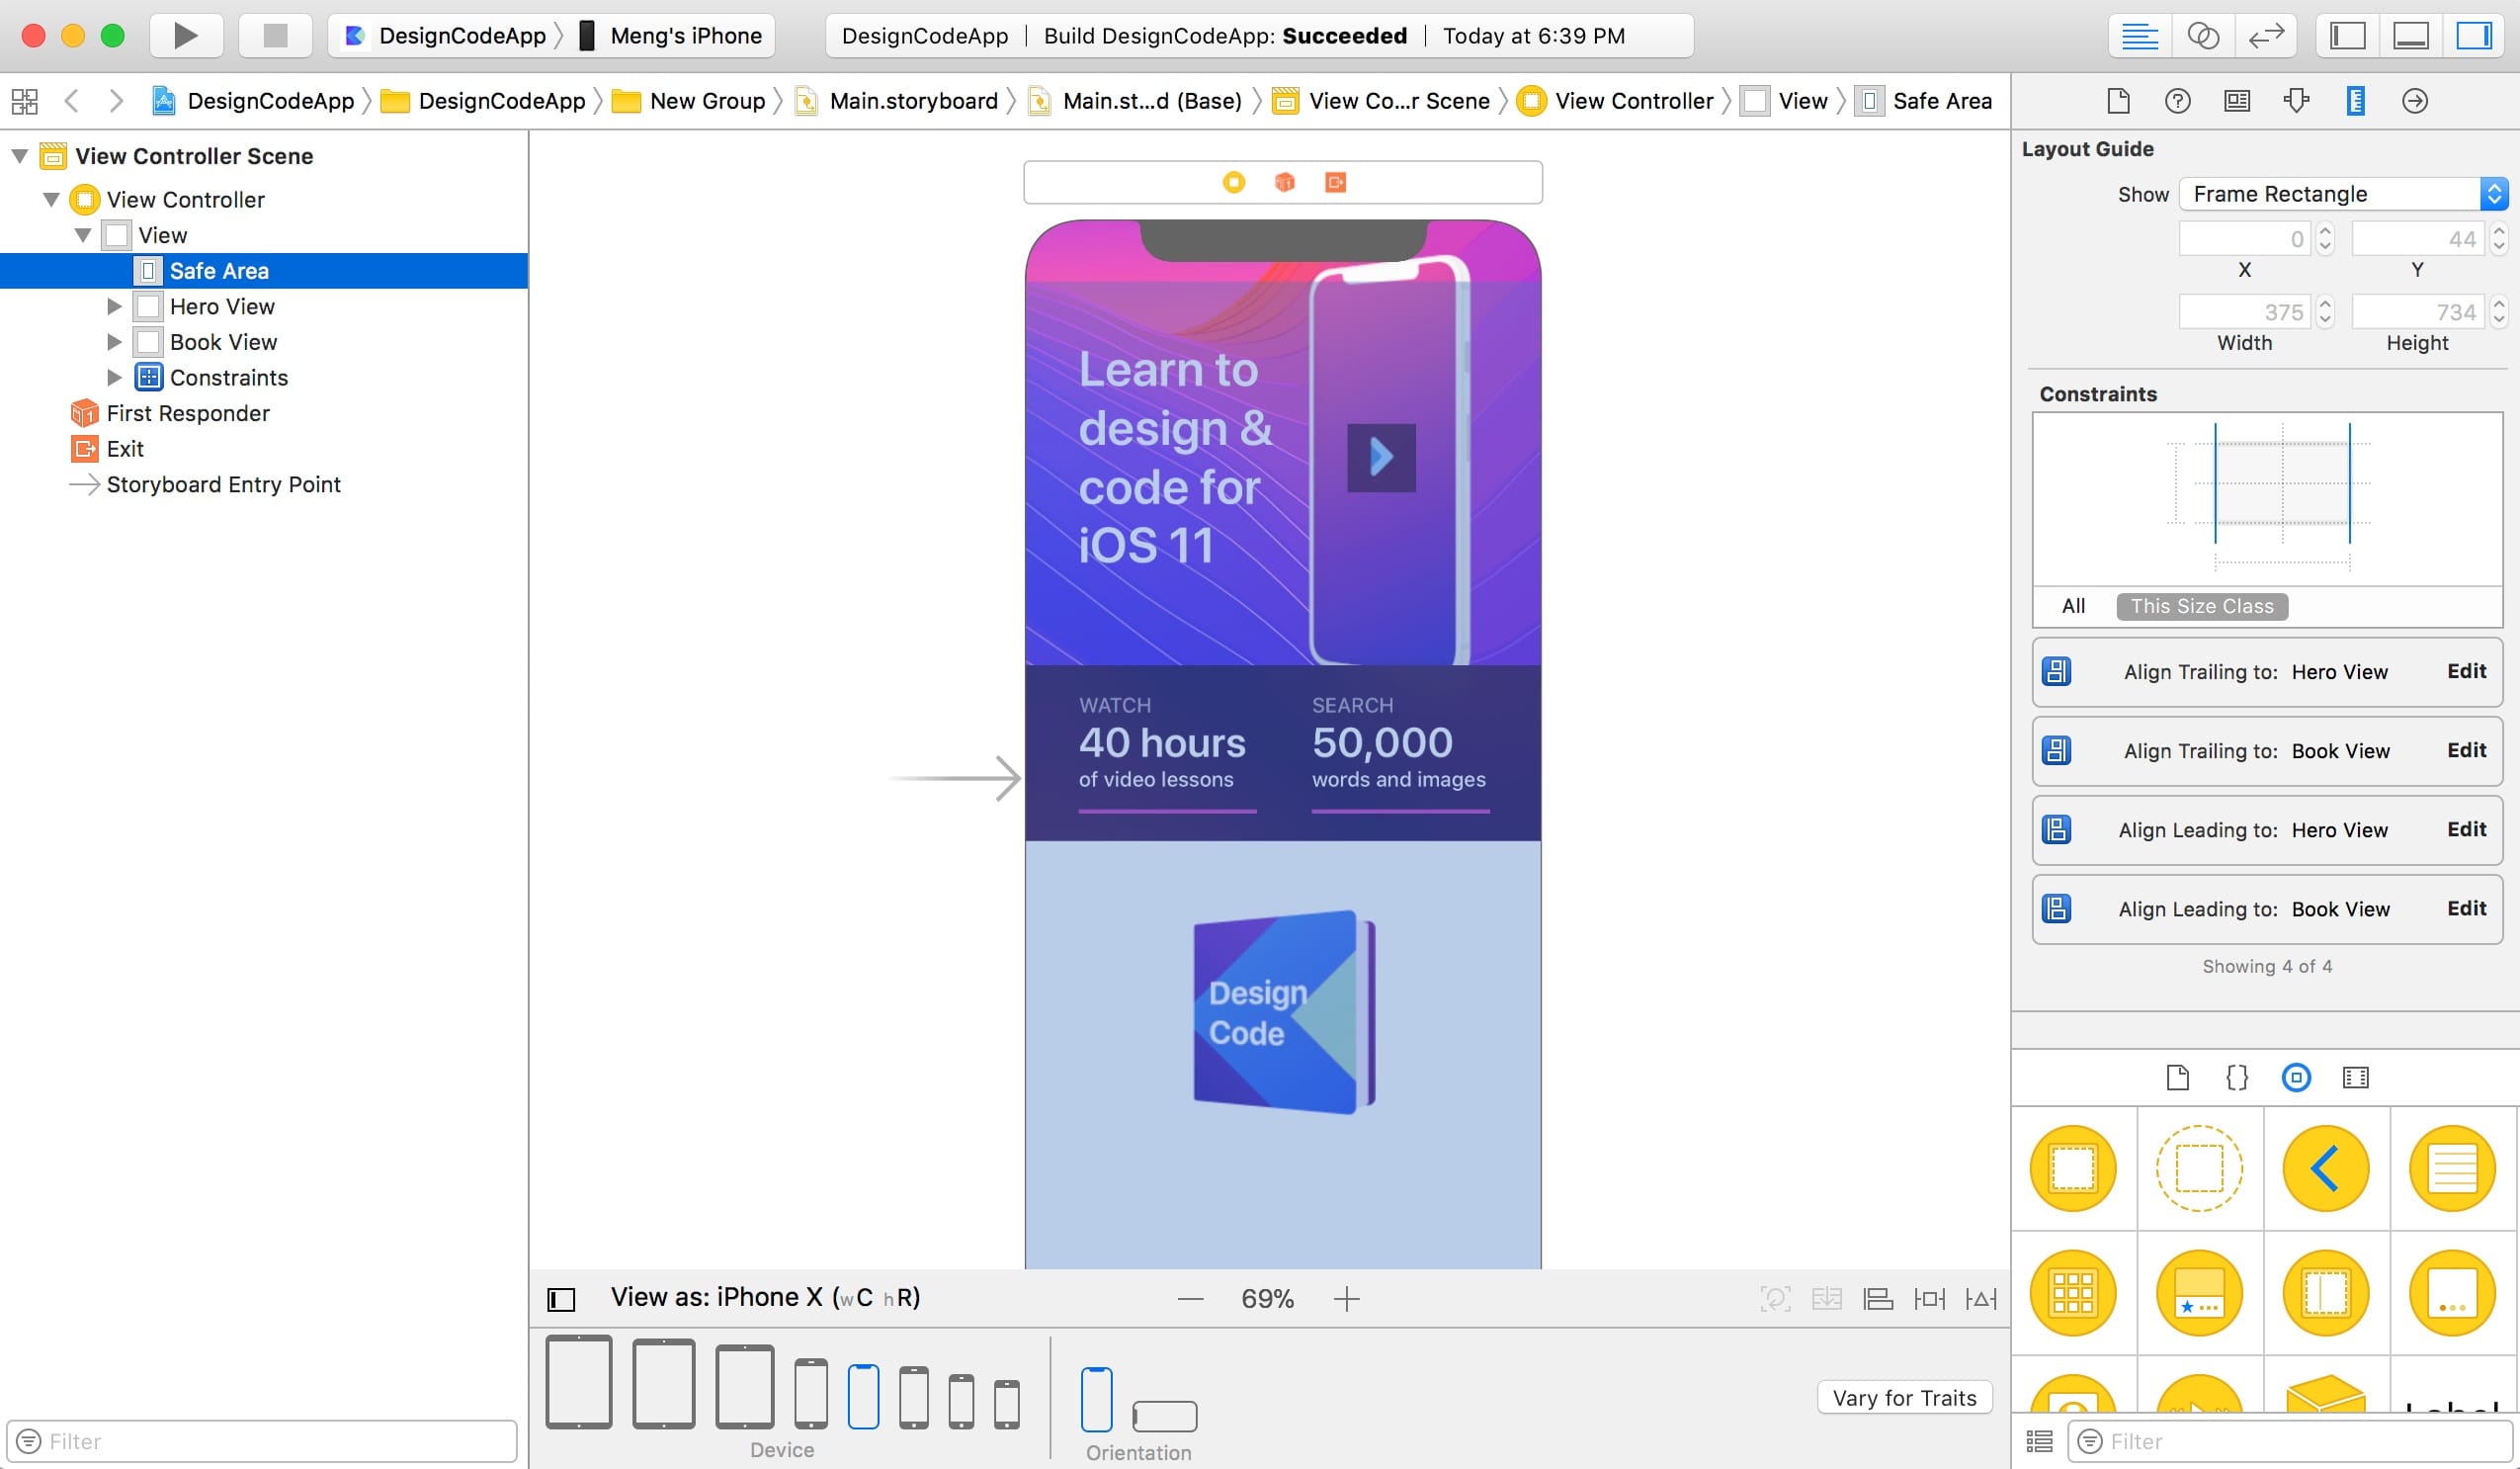The height and width of the screenshot is (1469, 2520).
Task: Select the attributes inspector icon in toolbar
Action: pyautogui.click(x=2295, y=100)
